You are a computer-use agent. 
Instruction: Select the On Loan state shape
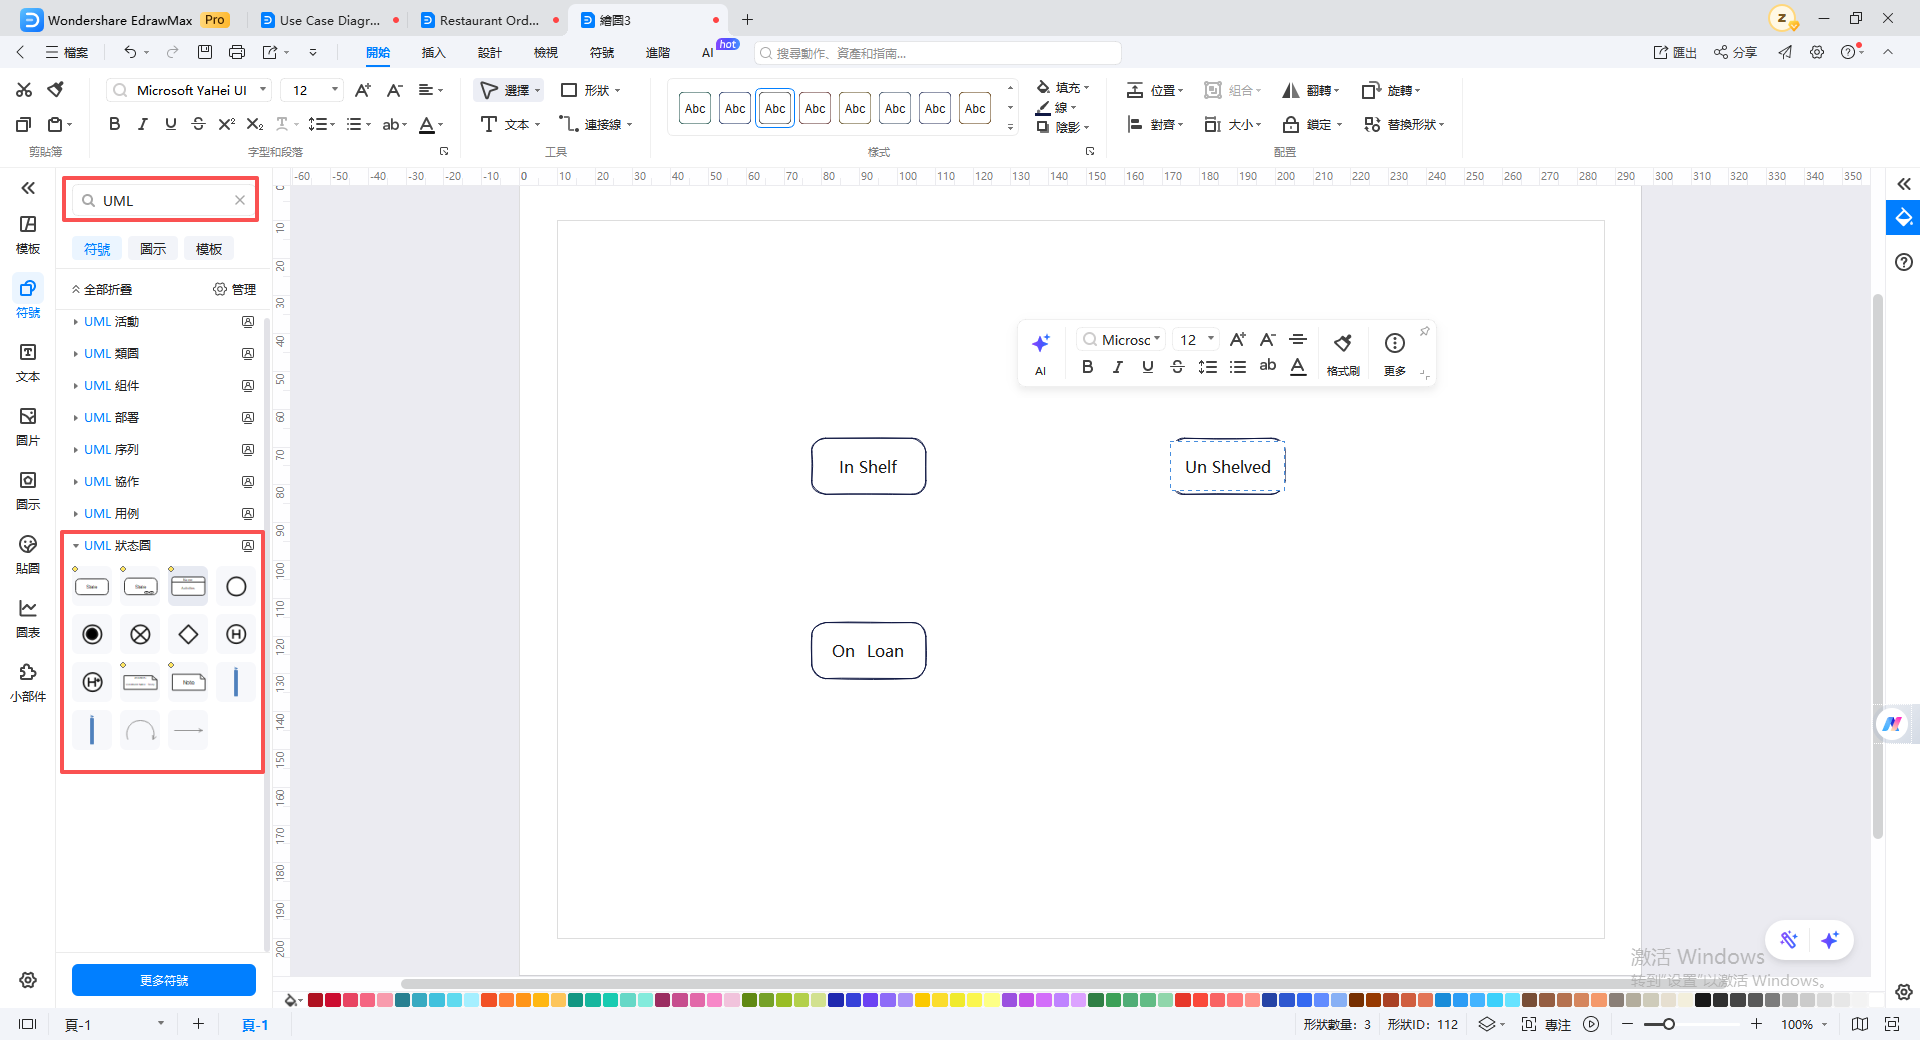point(868,651)
